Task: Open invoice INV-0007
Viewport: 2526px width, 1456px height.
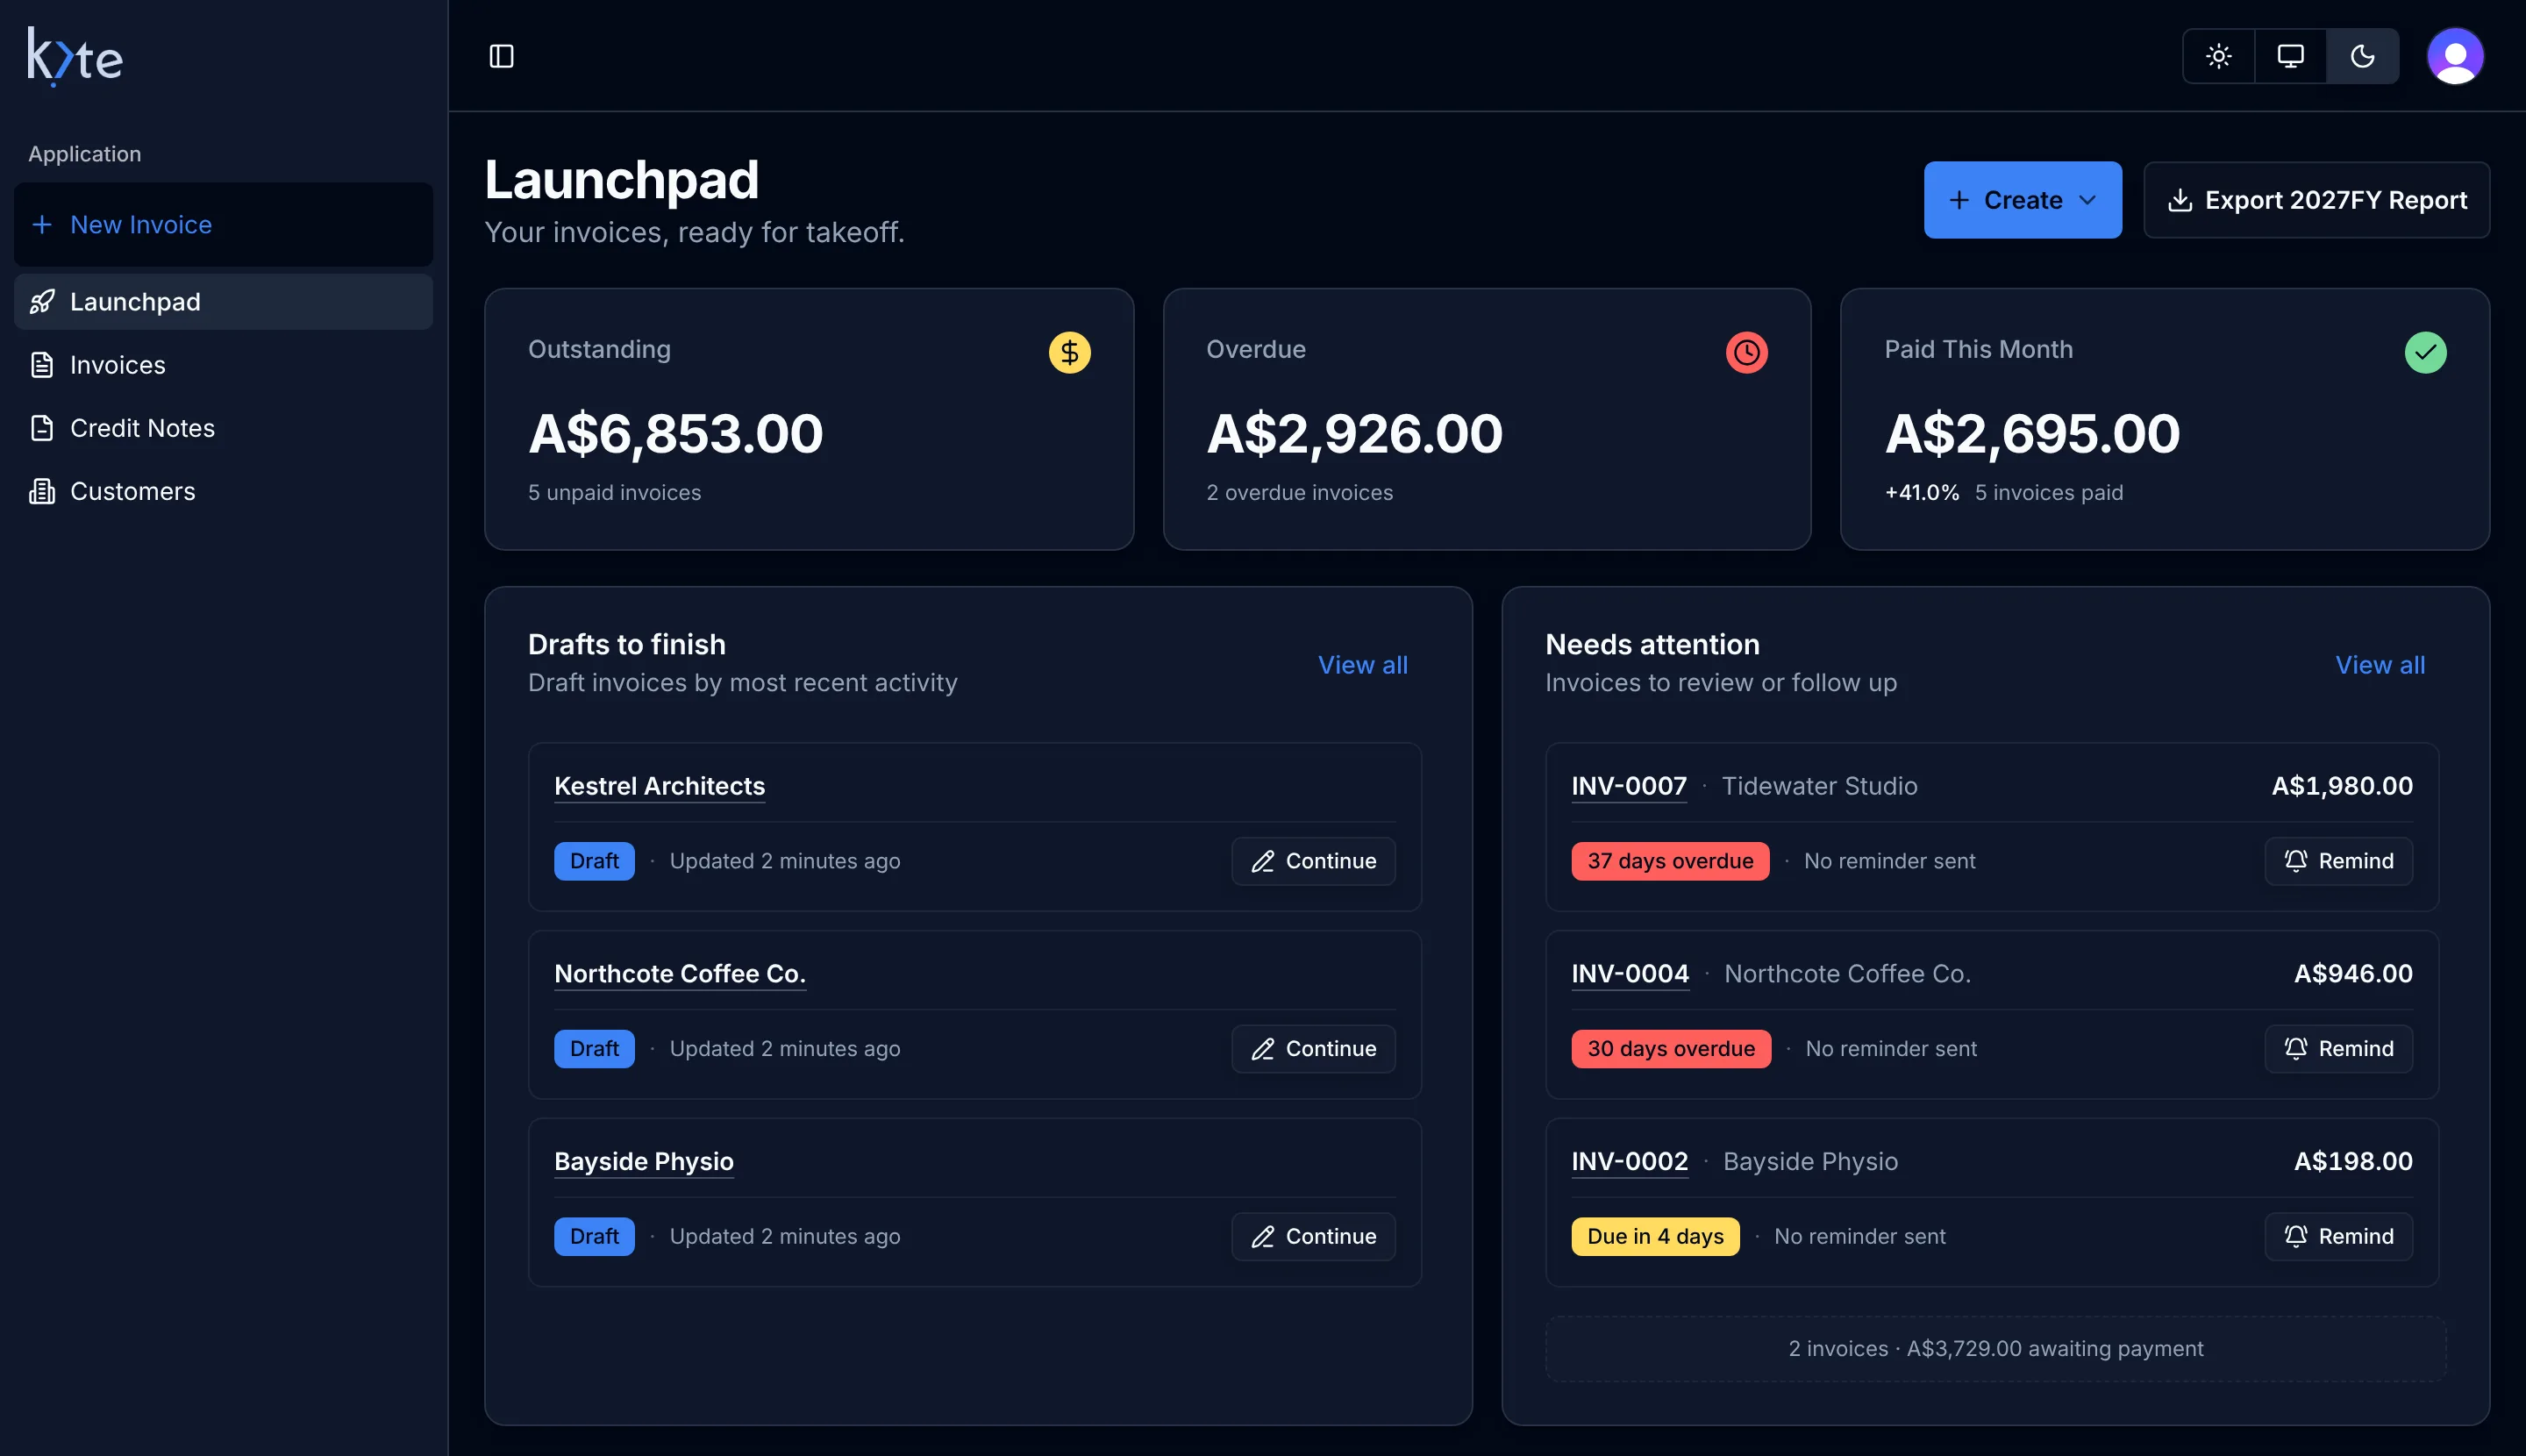Action: tap(1629, 786)
